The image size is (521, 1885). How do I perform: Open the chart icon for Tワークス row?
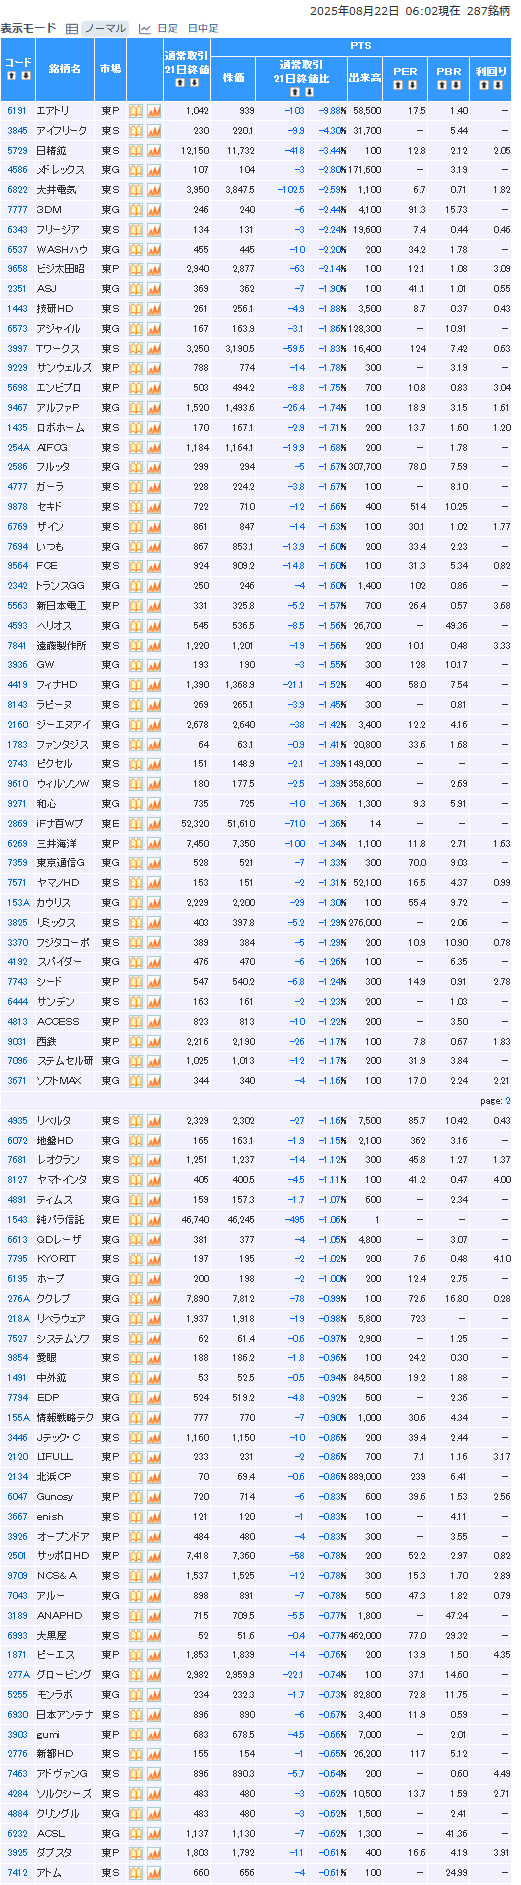[154, 348]
